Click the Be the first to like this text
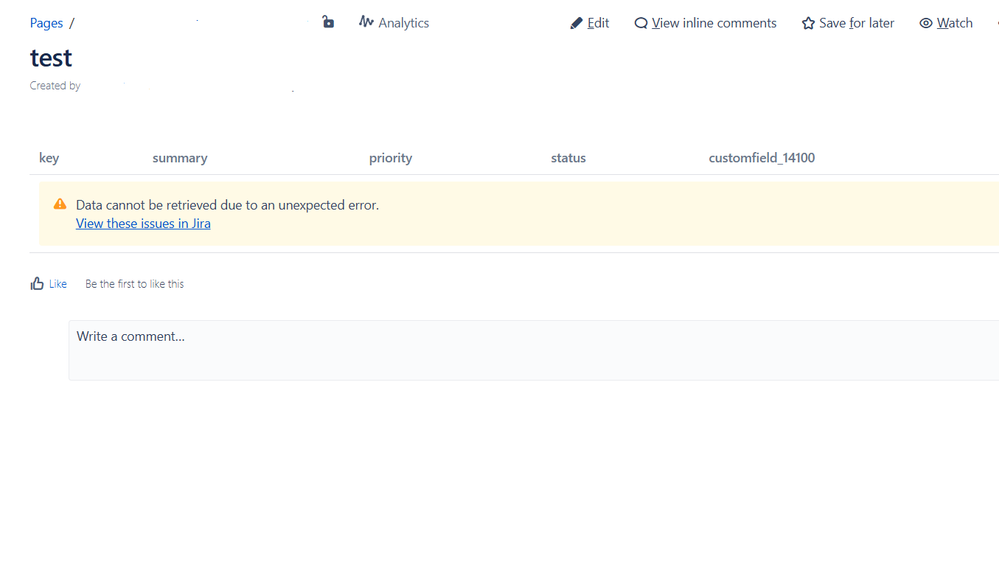 [x=134, y=284]
